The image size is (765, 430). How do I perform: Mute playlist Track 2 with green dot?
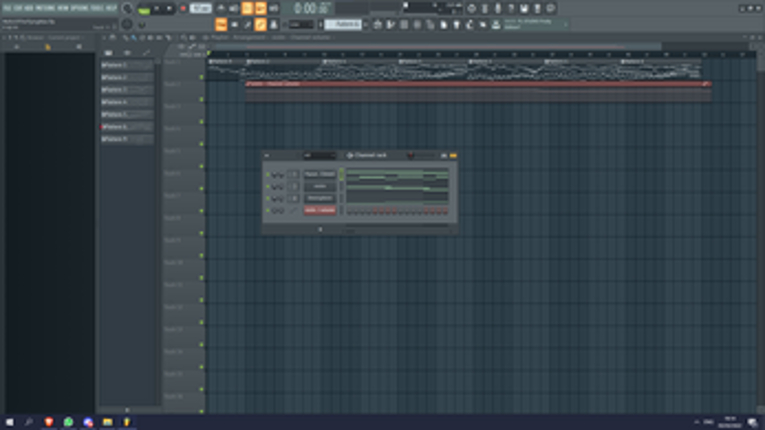(201, 100)
